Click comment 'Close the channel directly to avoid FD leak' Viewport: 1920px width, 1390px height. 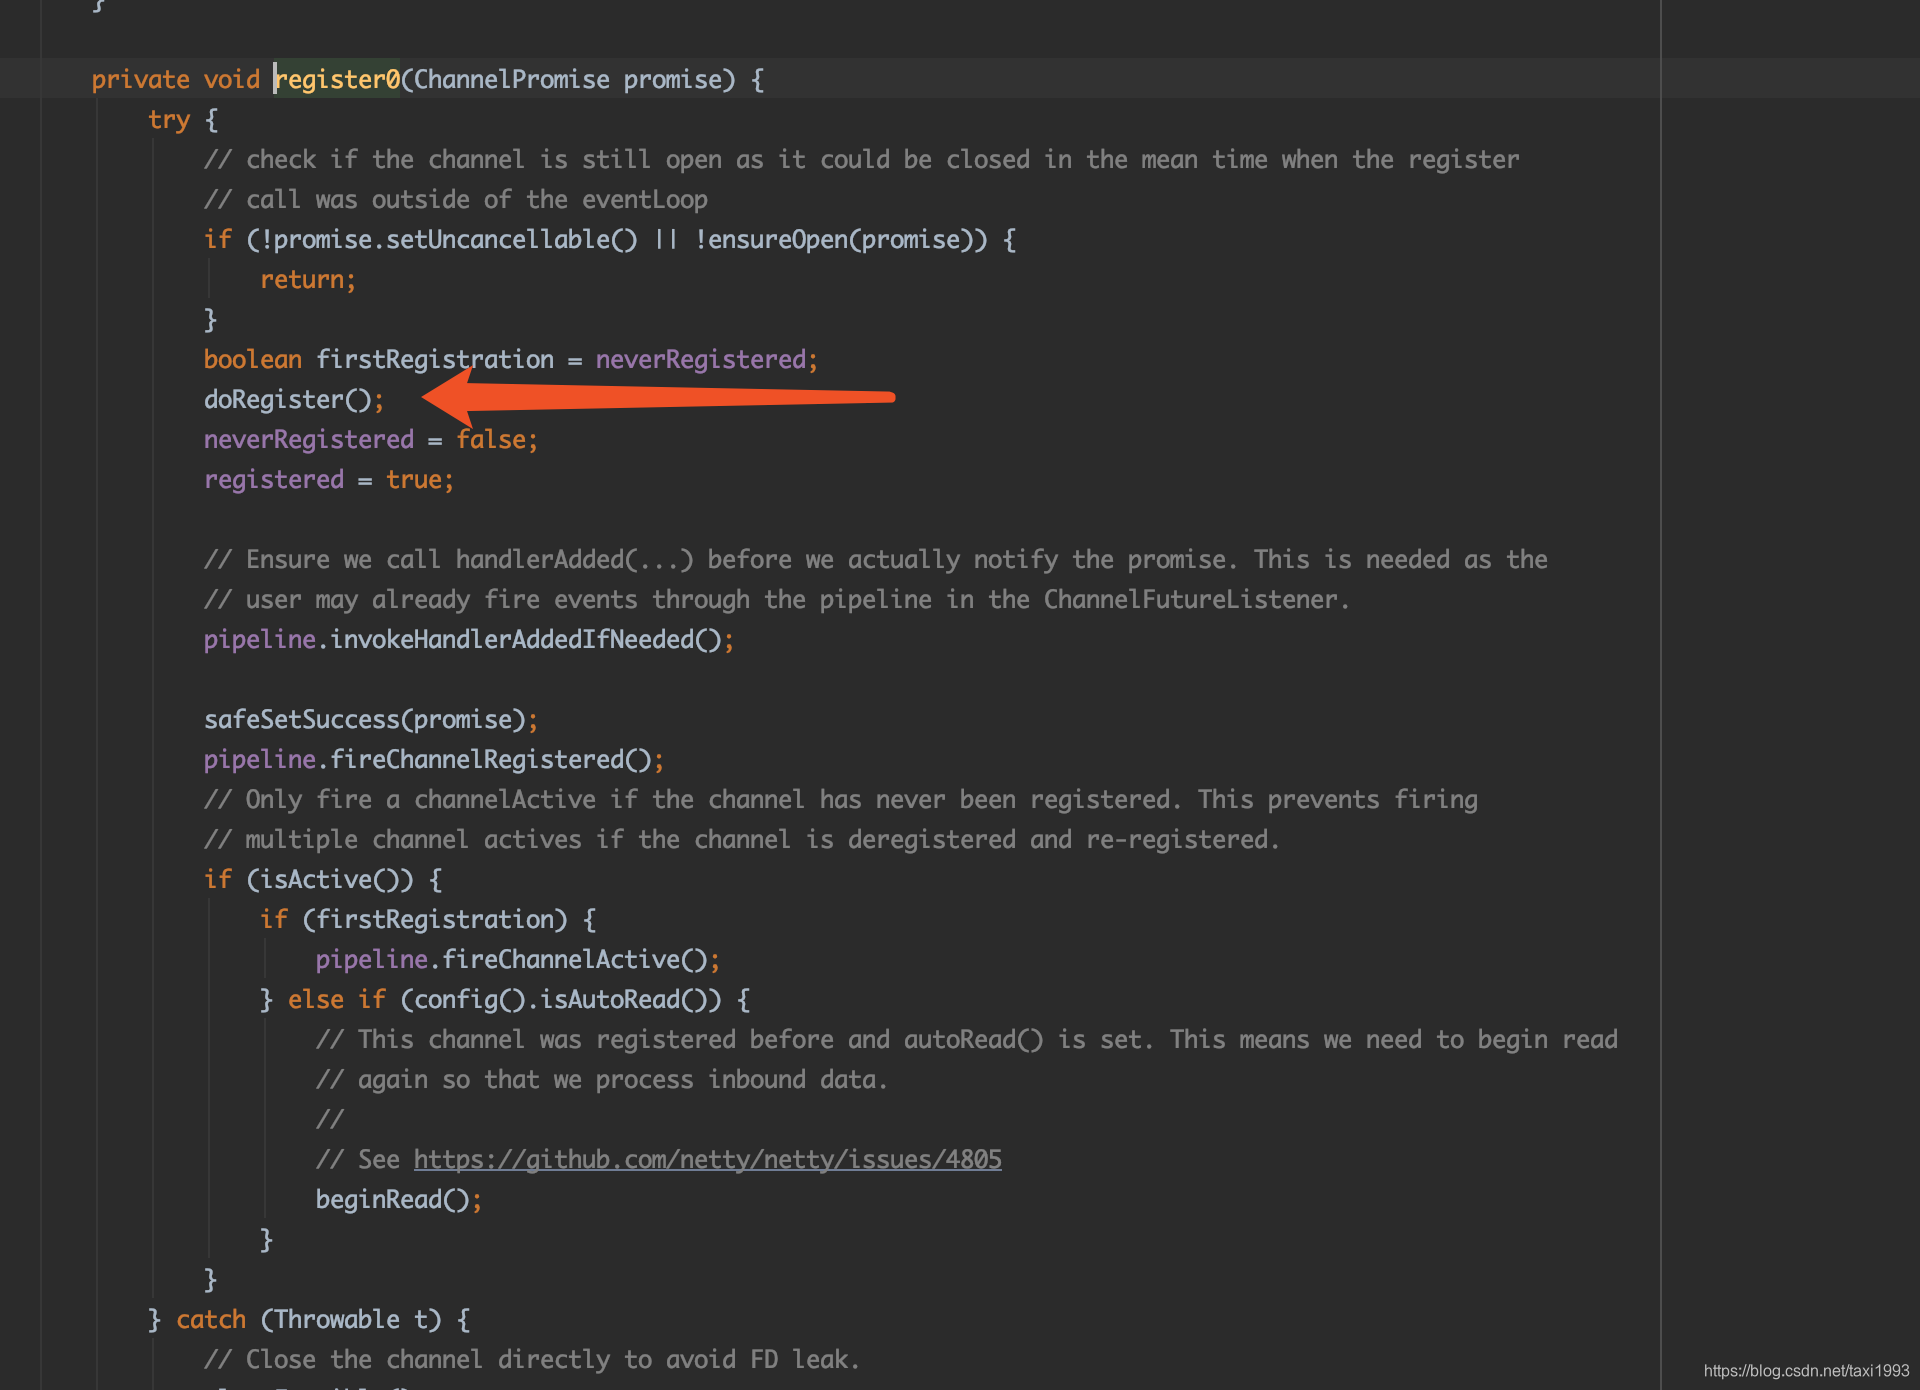click(532, 1360)
